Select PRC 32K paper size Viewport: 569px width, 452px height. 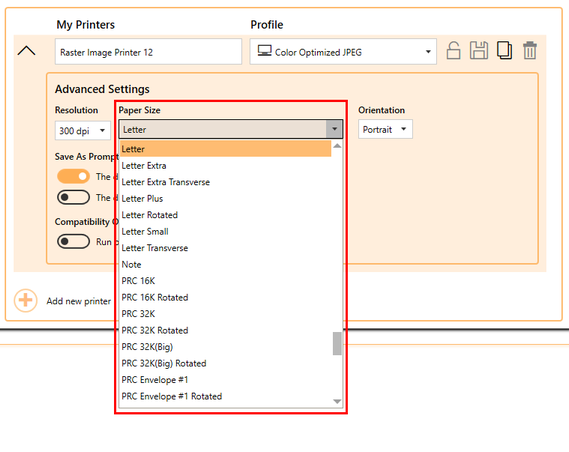(x=225, y=314)
